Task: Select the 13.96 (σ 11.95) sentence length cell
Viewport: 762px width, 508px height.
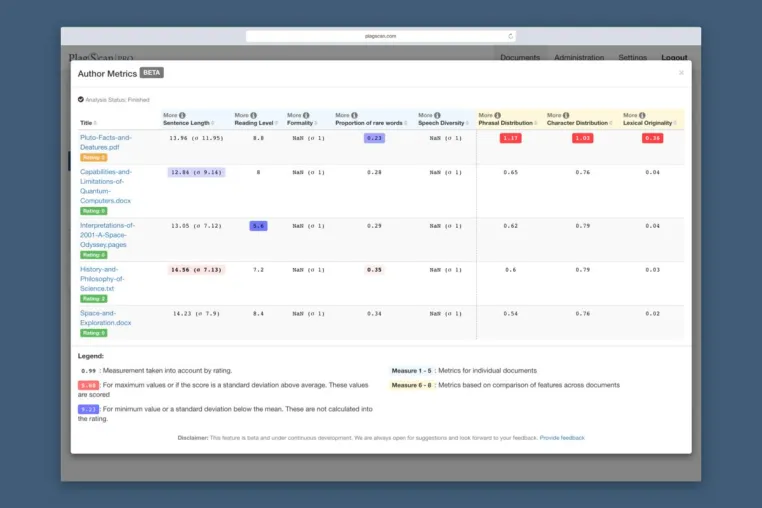Action: (196, 138)
